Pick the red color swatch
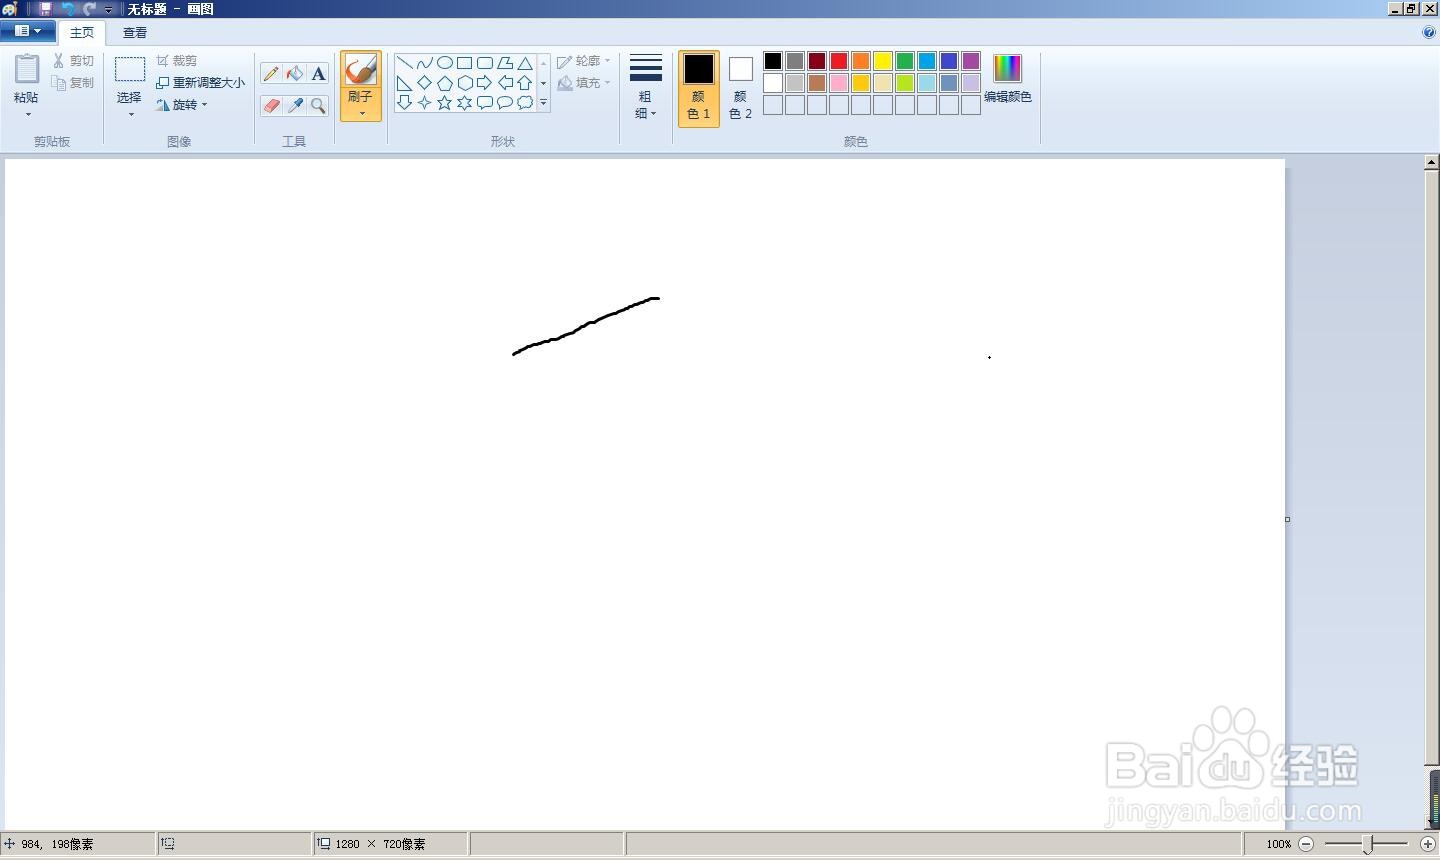Image resolution: width=1440 pixels, height=860 pixels. tap(839, 61)
